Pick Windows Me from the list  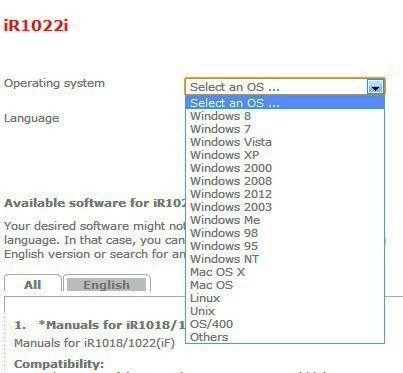click(285, 220)
